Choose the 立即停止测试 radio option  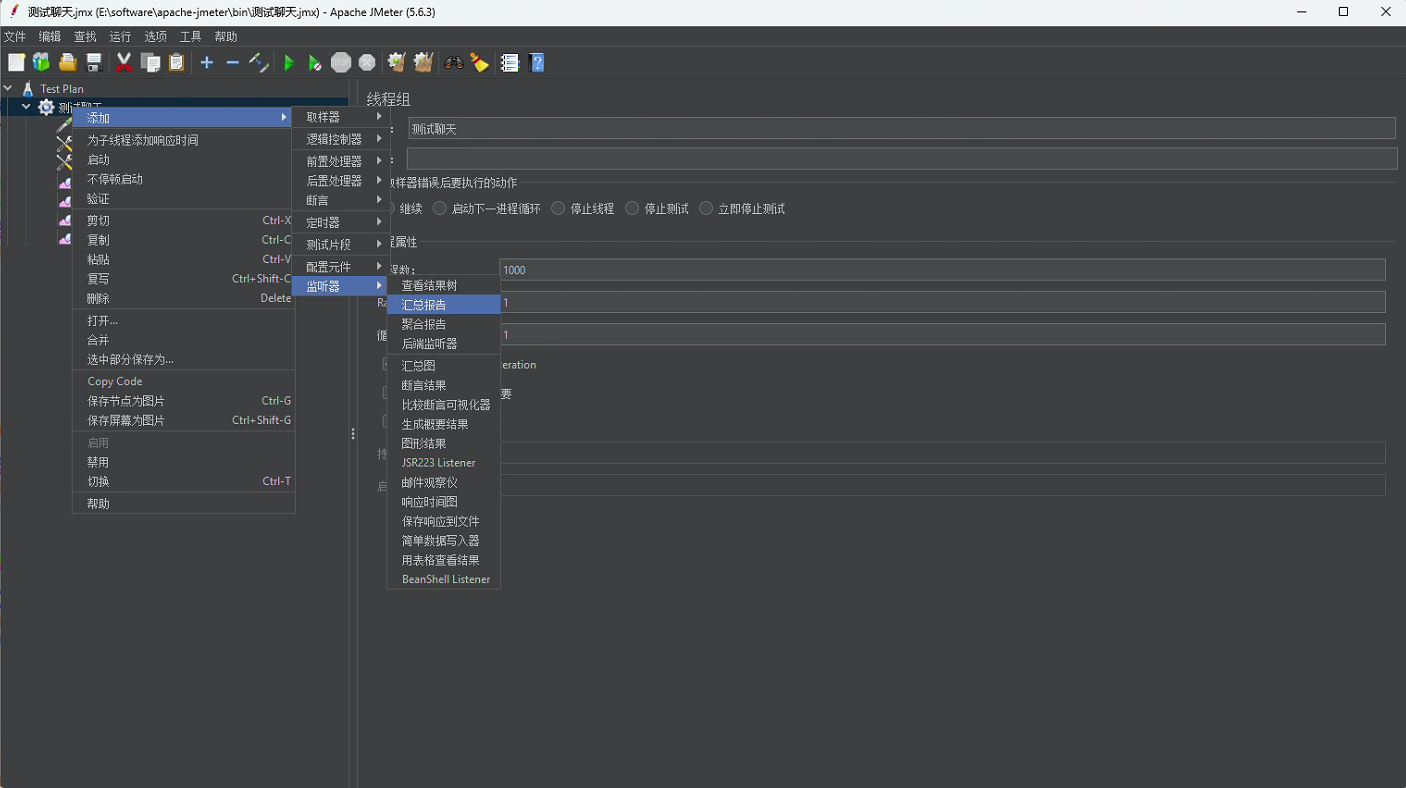click(x=706, y=209)
